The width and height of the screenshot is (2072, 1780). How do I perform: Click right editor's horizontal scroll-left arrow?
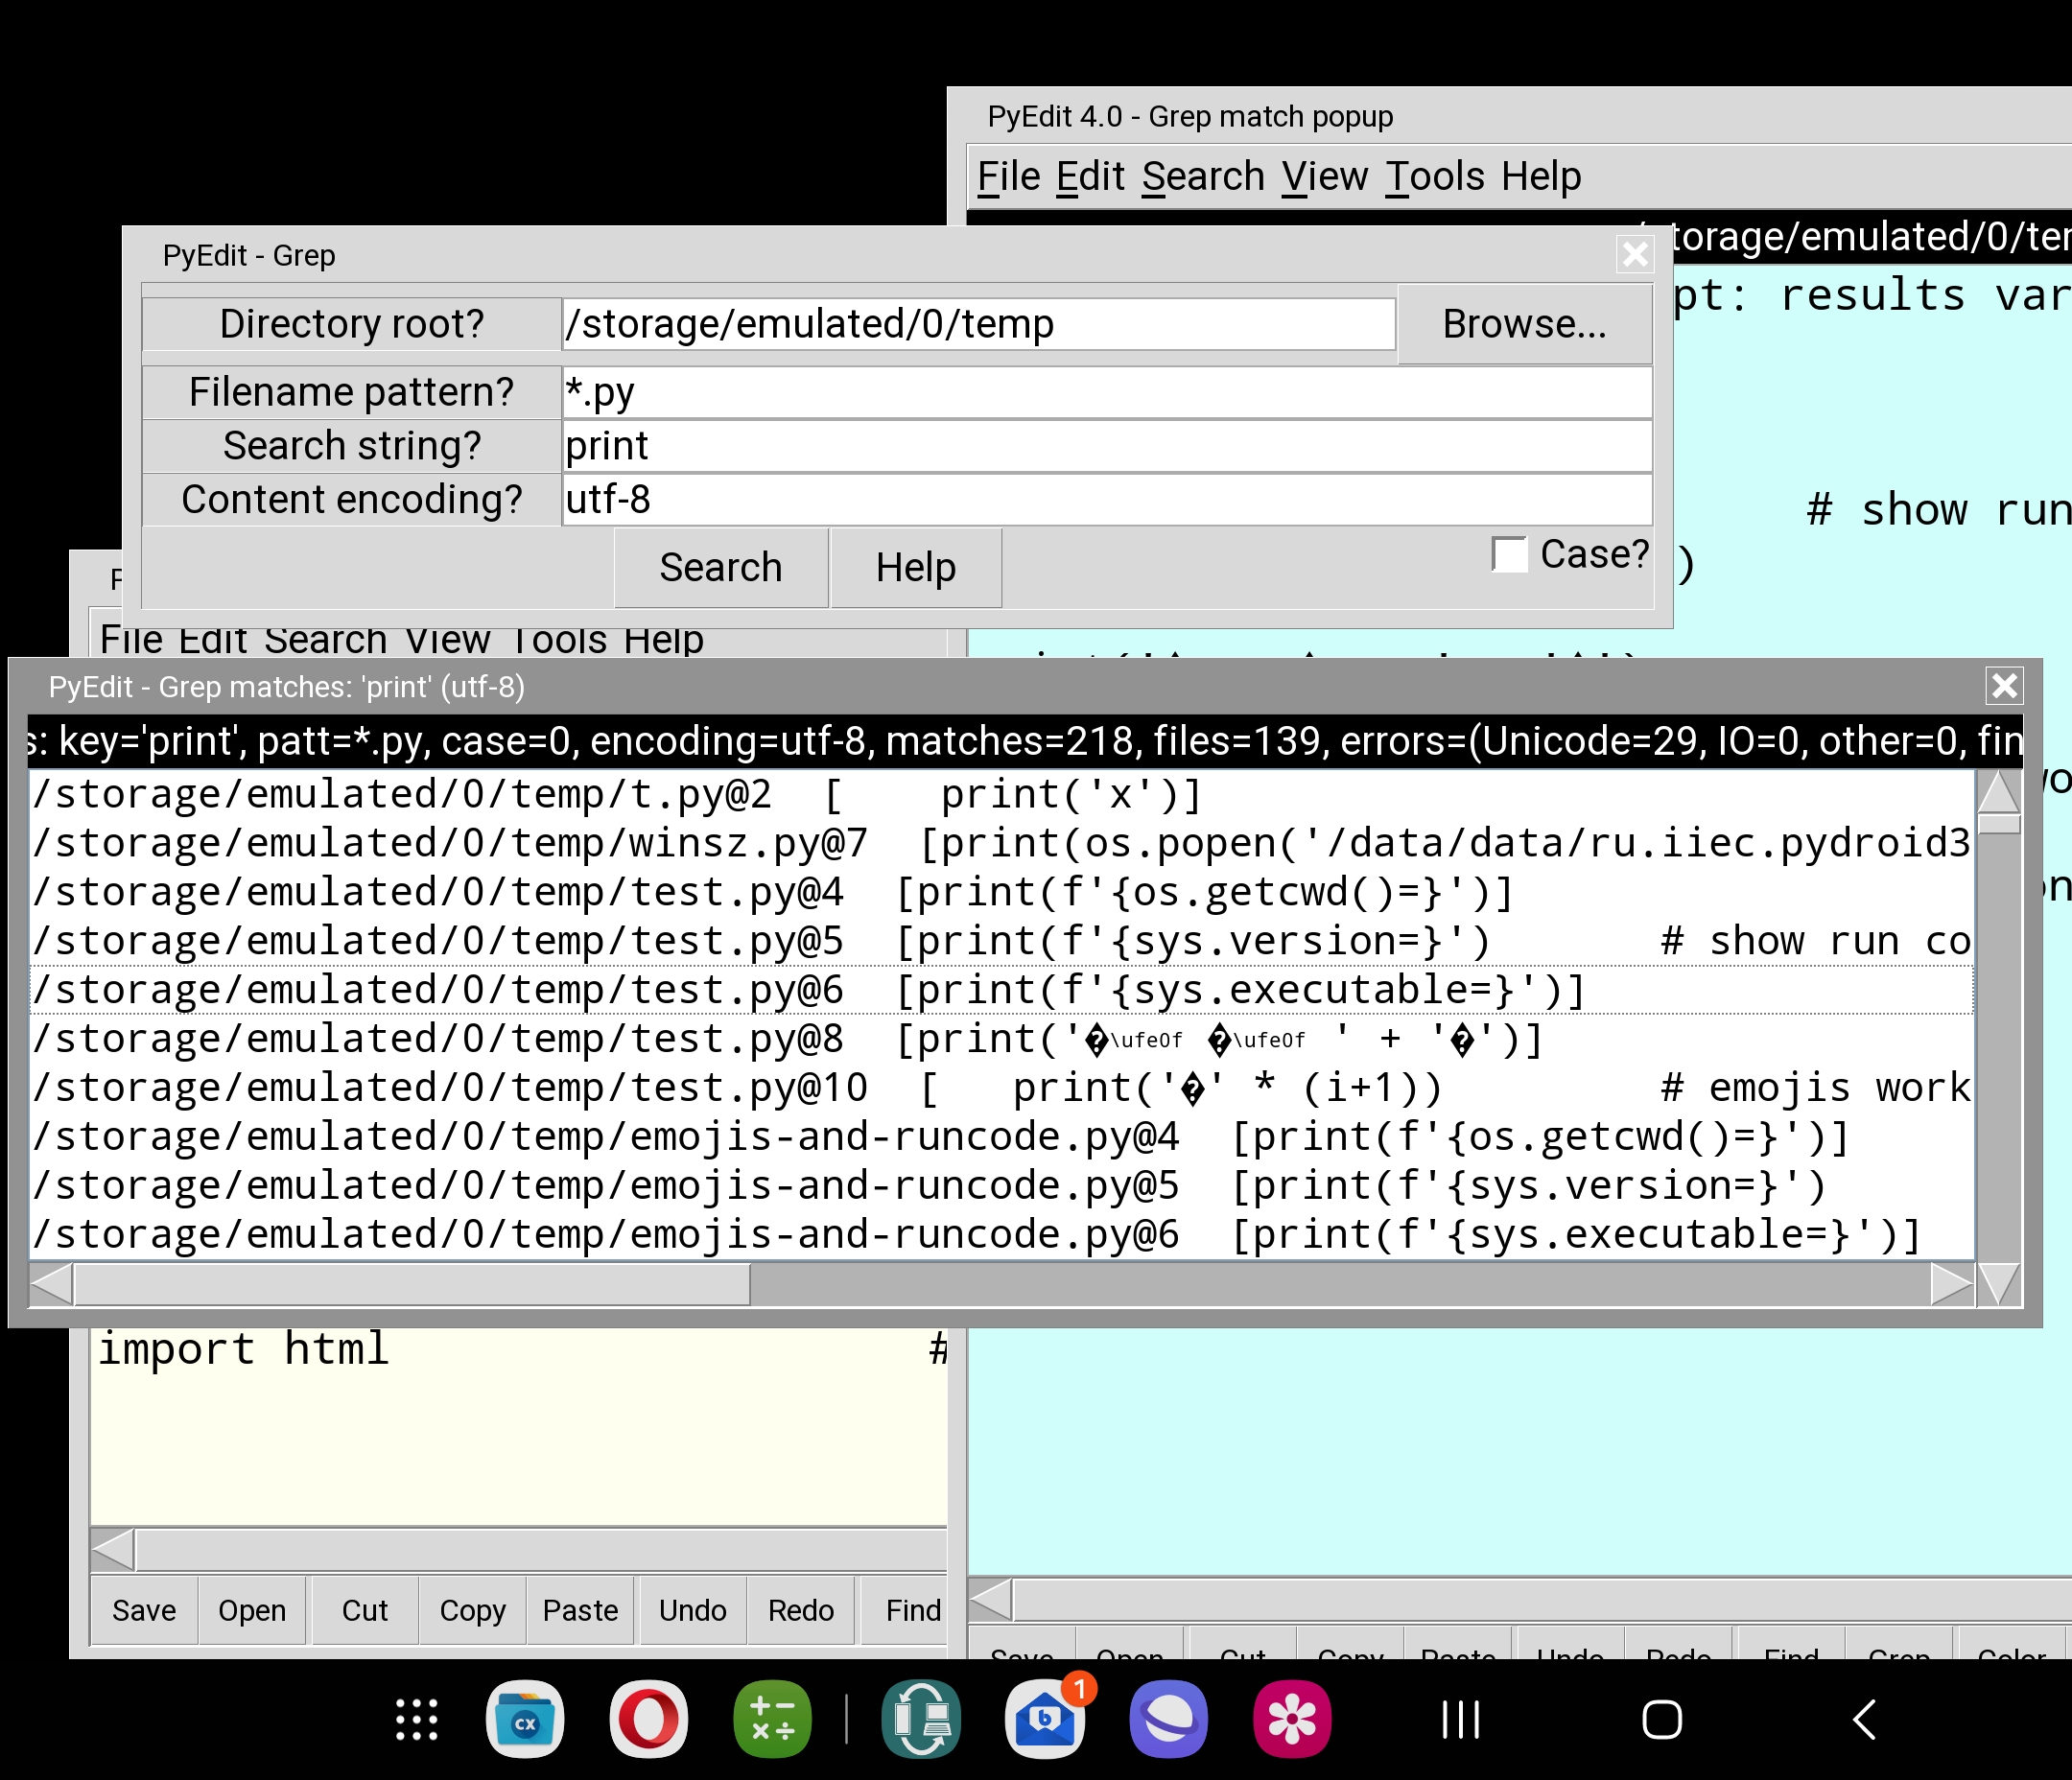click(991, 1599)
